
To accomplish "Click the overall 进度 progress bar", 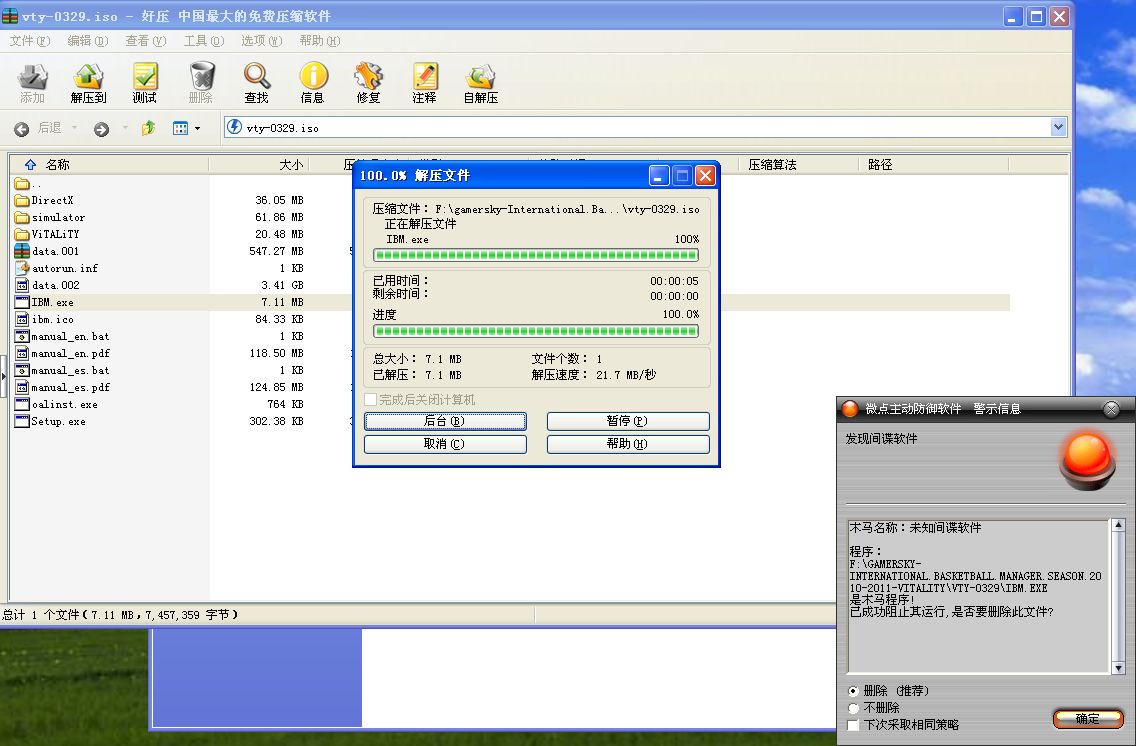I will (x=535, y=331).
